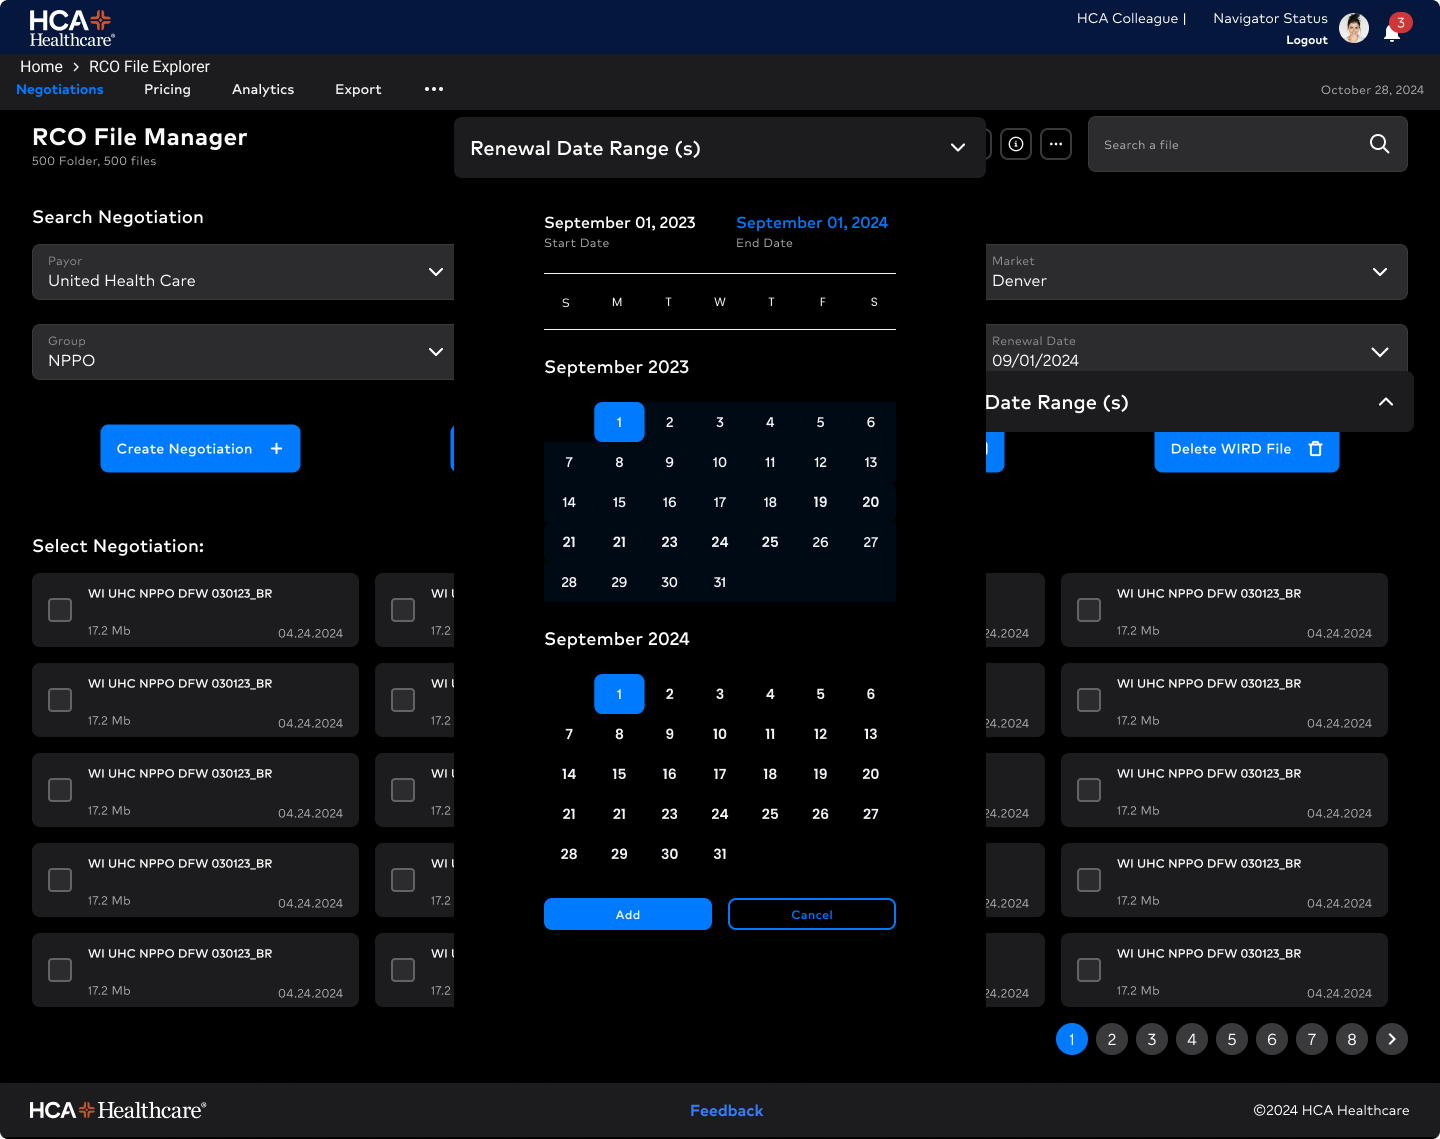Viewport: 1440px width, 1139px height.
Task: Click the search magnifier icon
Action: tap(1379, 144)
